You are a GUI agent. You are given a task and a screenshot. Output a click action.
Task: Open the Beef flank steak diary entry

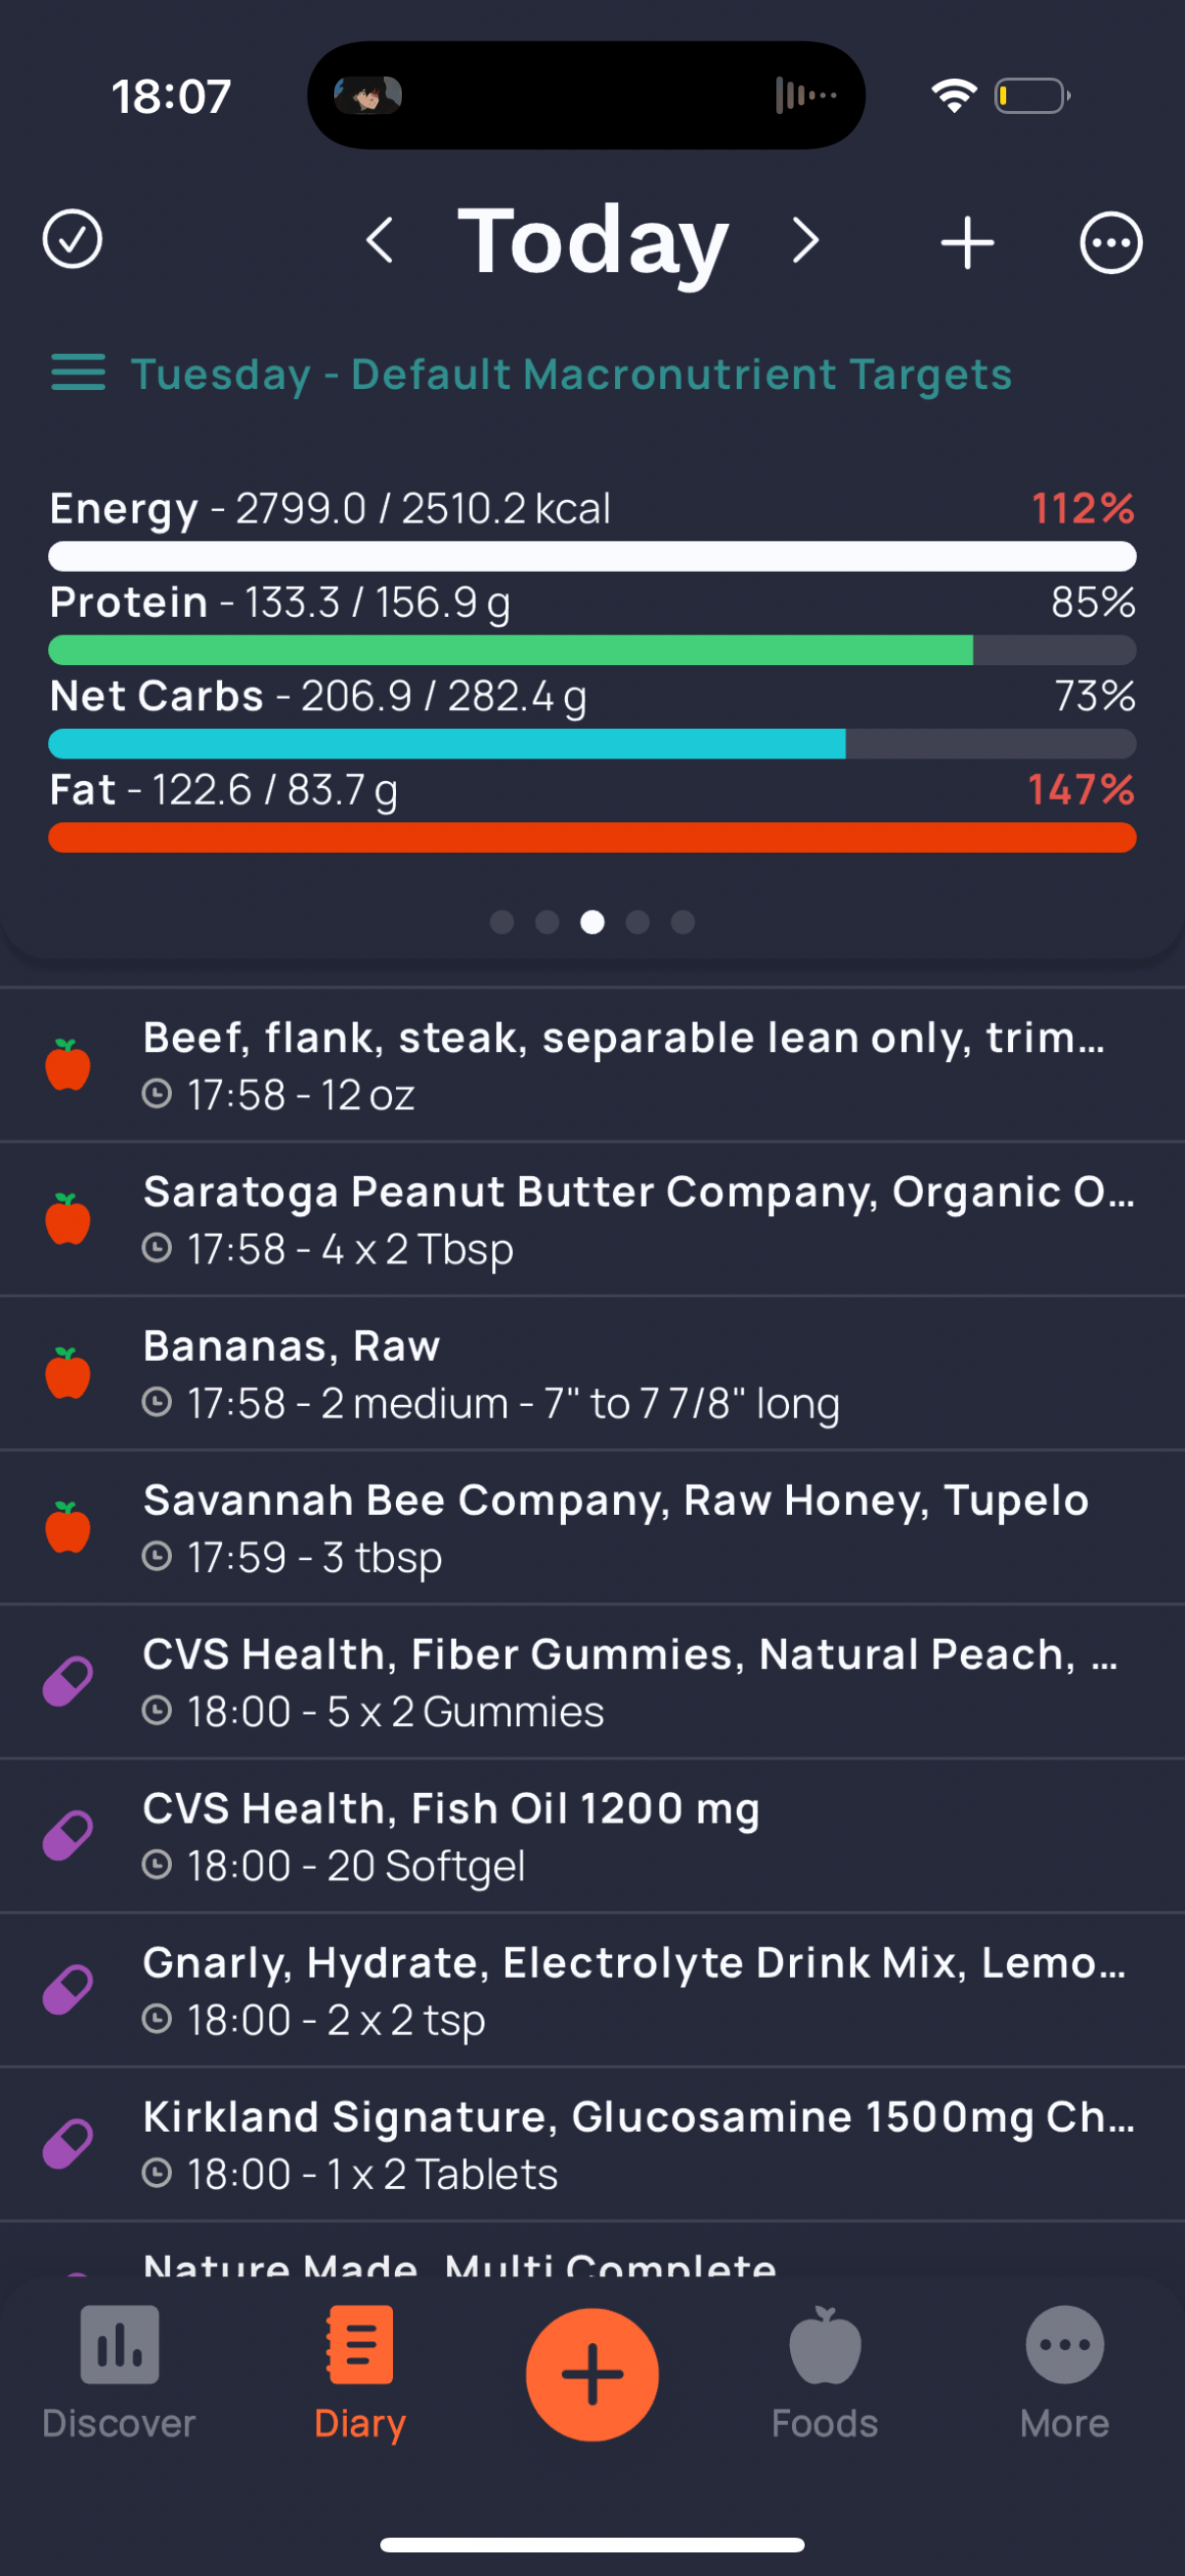(592, 1065)
